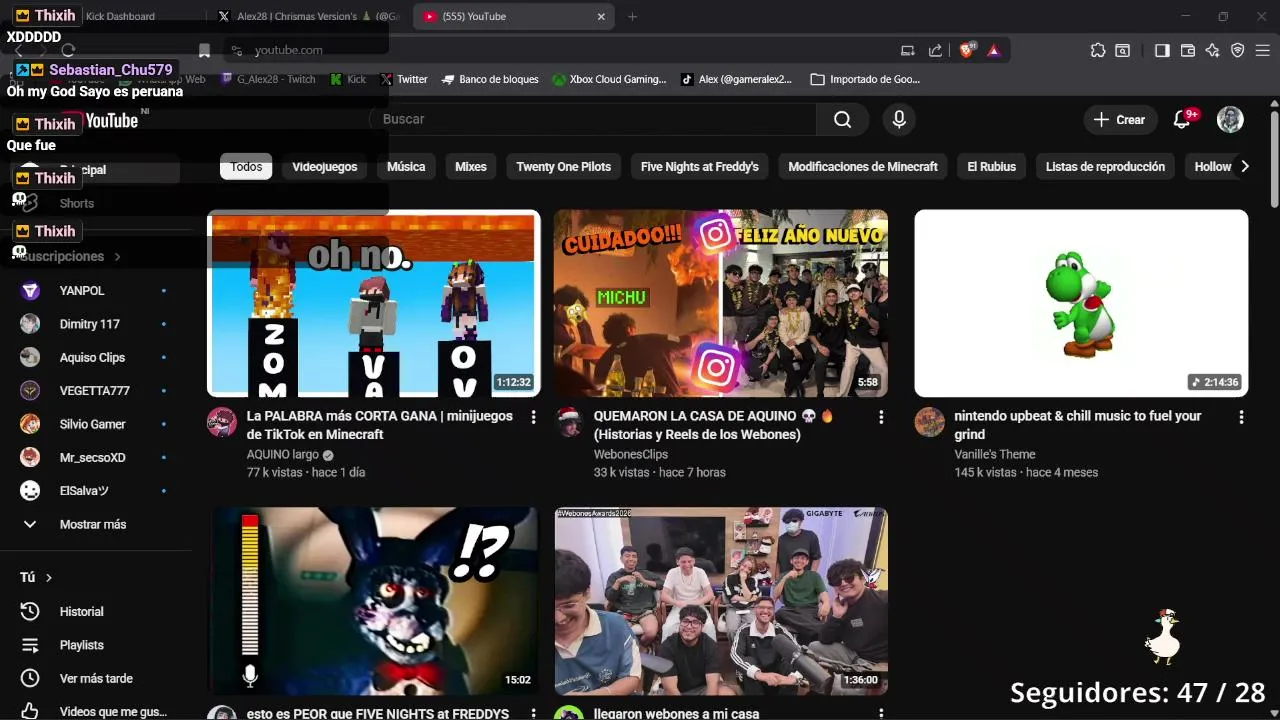
Task: Reload the page with refresh icon
Action: point(68,50)
